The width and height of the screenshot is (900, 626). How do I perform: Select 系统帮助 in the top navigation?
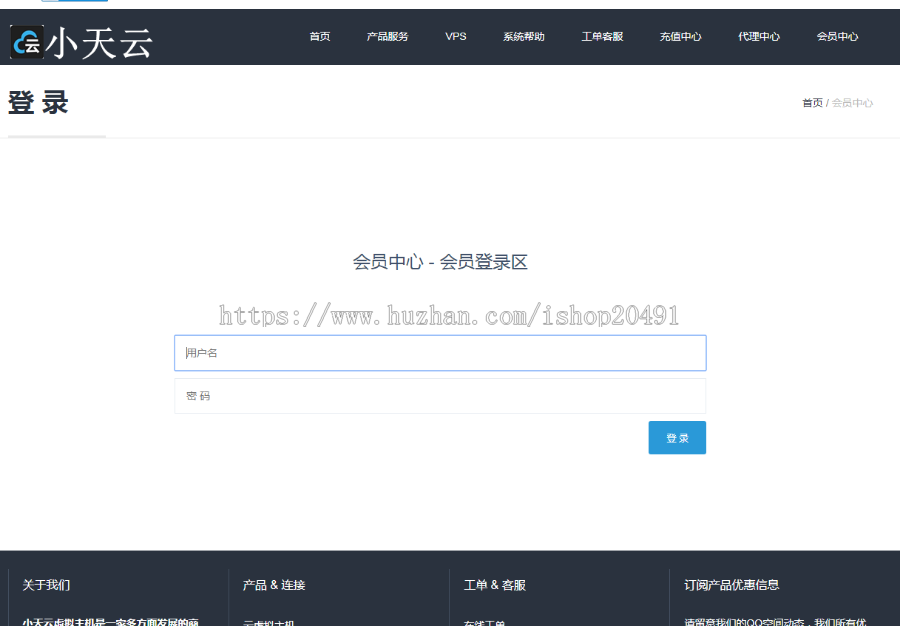[524, 37]
